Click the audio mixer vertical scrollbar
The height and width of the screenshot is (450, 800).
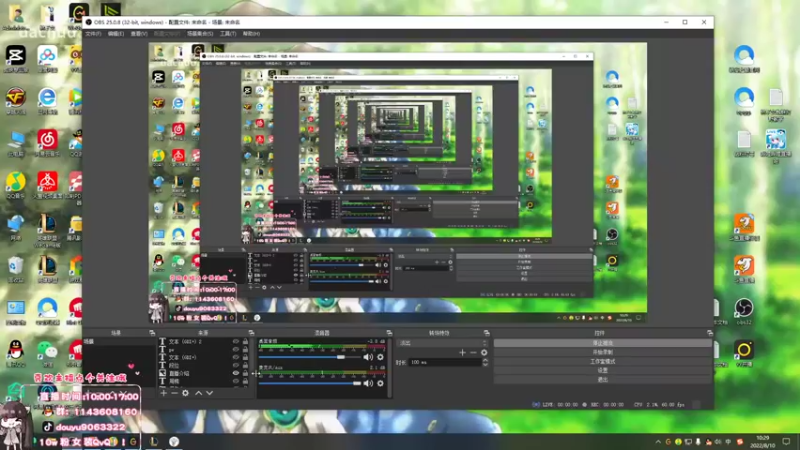(x=390, y=367)
